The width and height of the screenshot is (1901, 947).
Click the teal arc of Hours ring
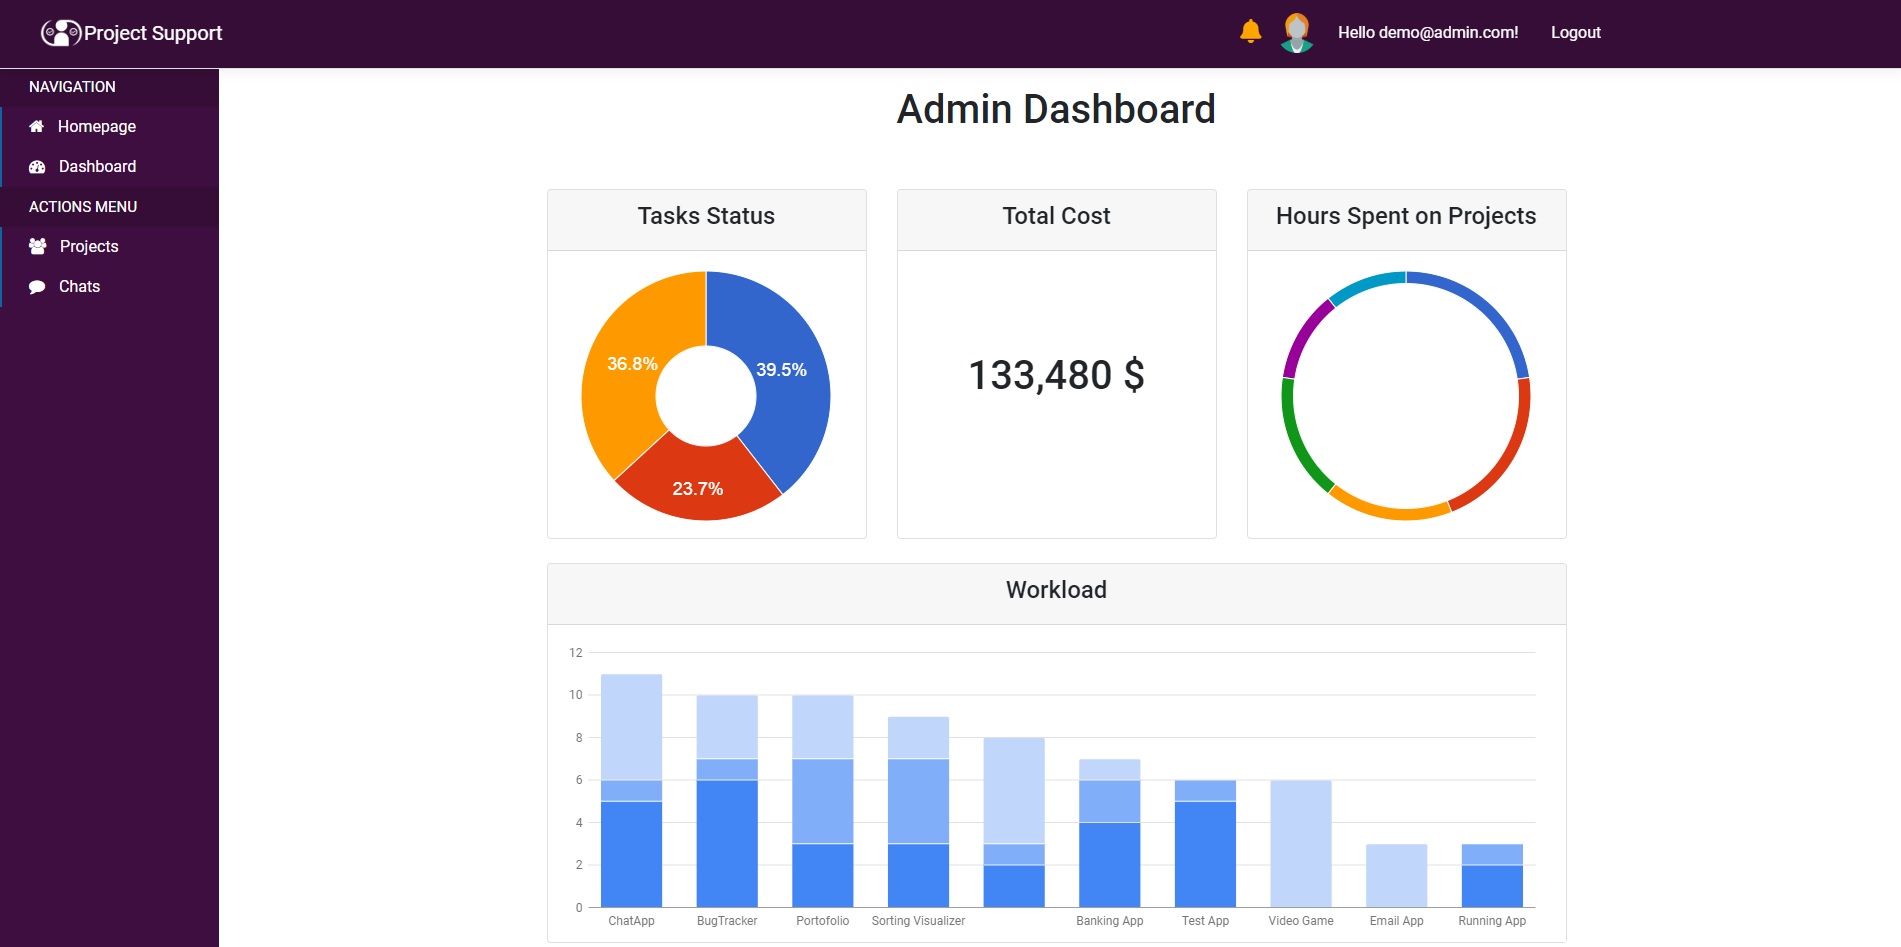(x=1365, y=284)
